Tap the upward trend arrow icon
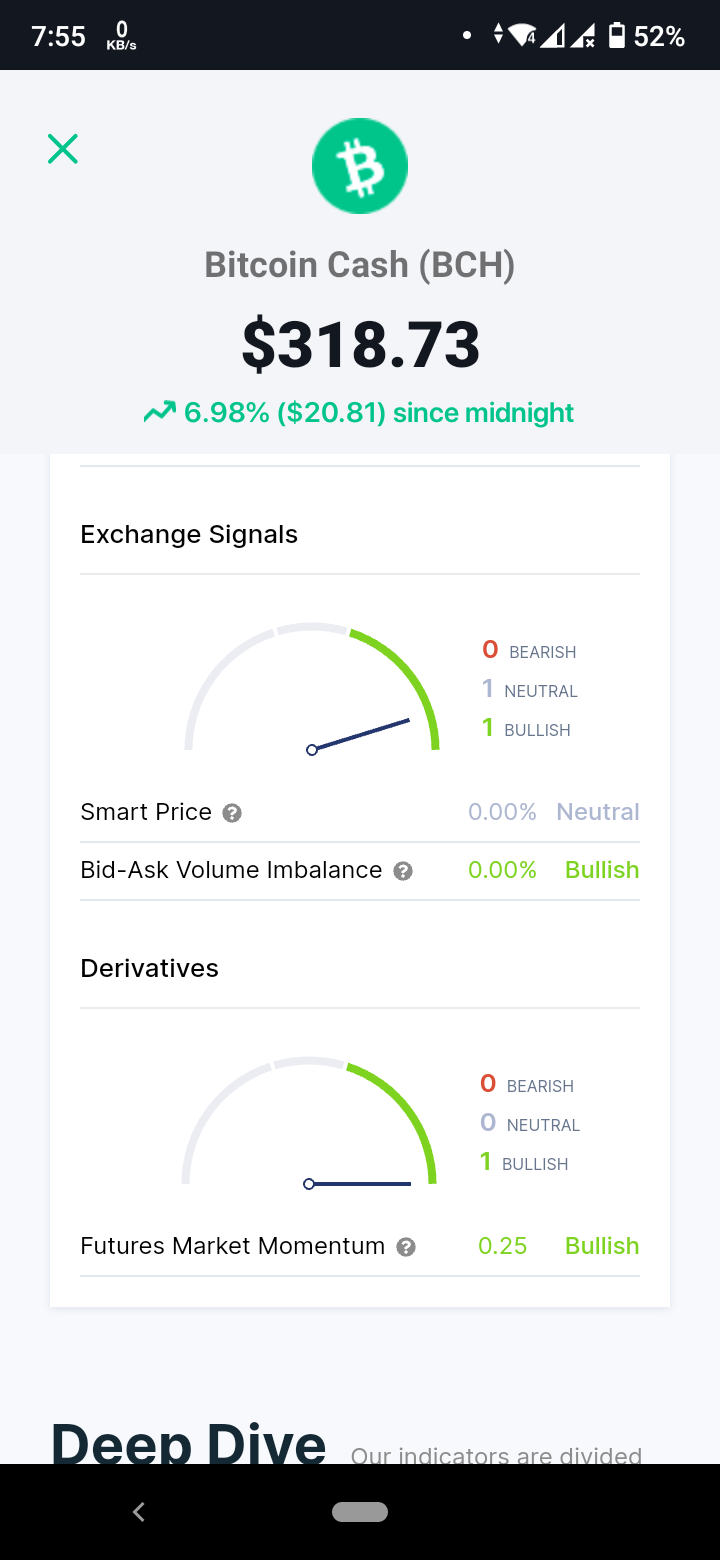 pyautogui.click(x=160, y=412)
